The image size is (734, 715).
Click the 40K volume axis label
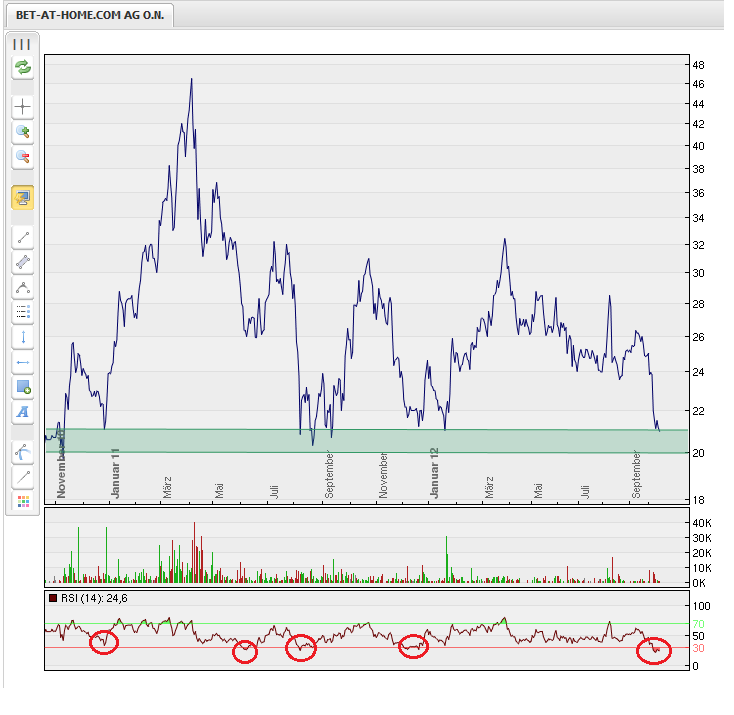point(702,523)
